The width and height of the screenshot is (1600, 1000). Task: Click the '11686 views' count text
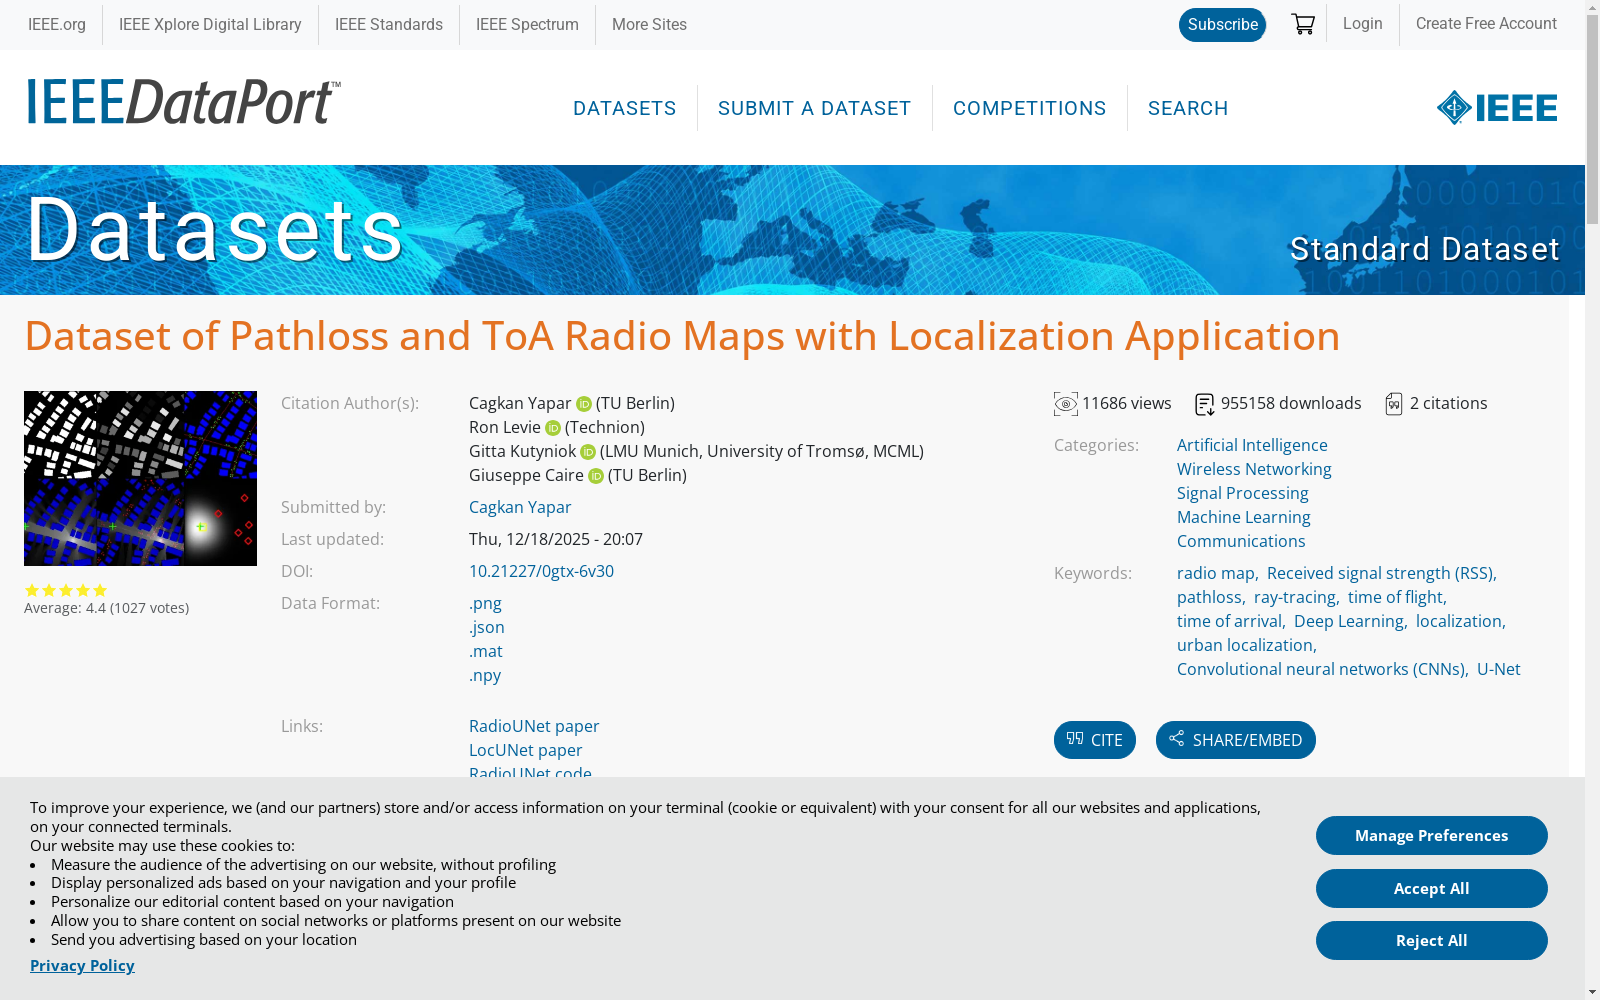point(1127,403)
